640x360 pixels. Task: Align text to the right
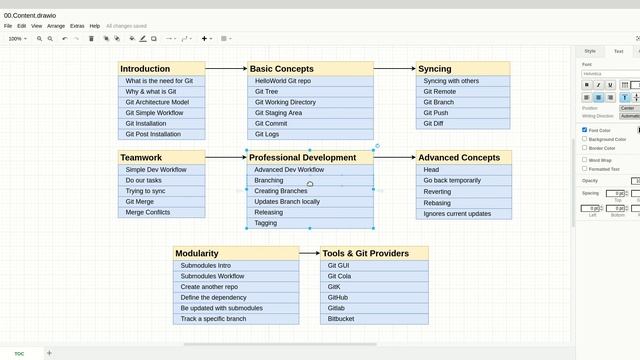coord(610,98)
